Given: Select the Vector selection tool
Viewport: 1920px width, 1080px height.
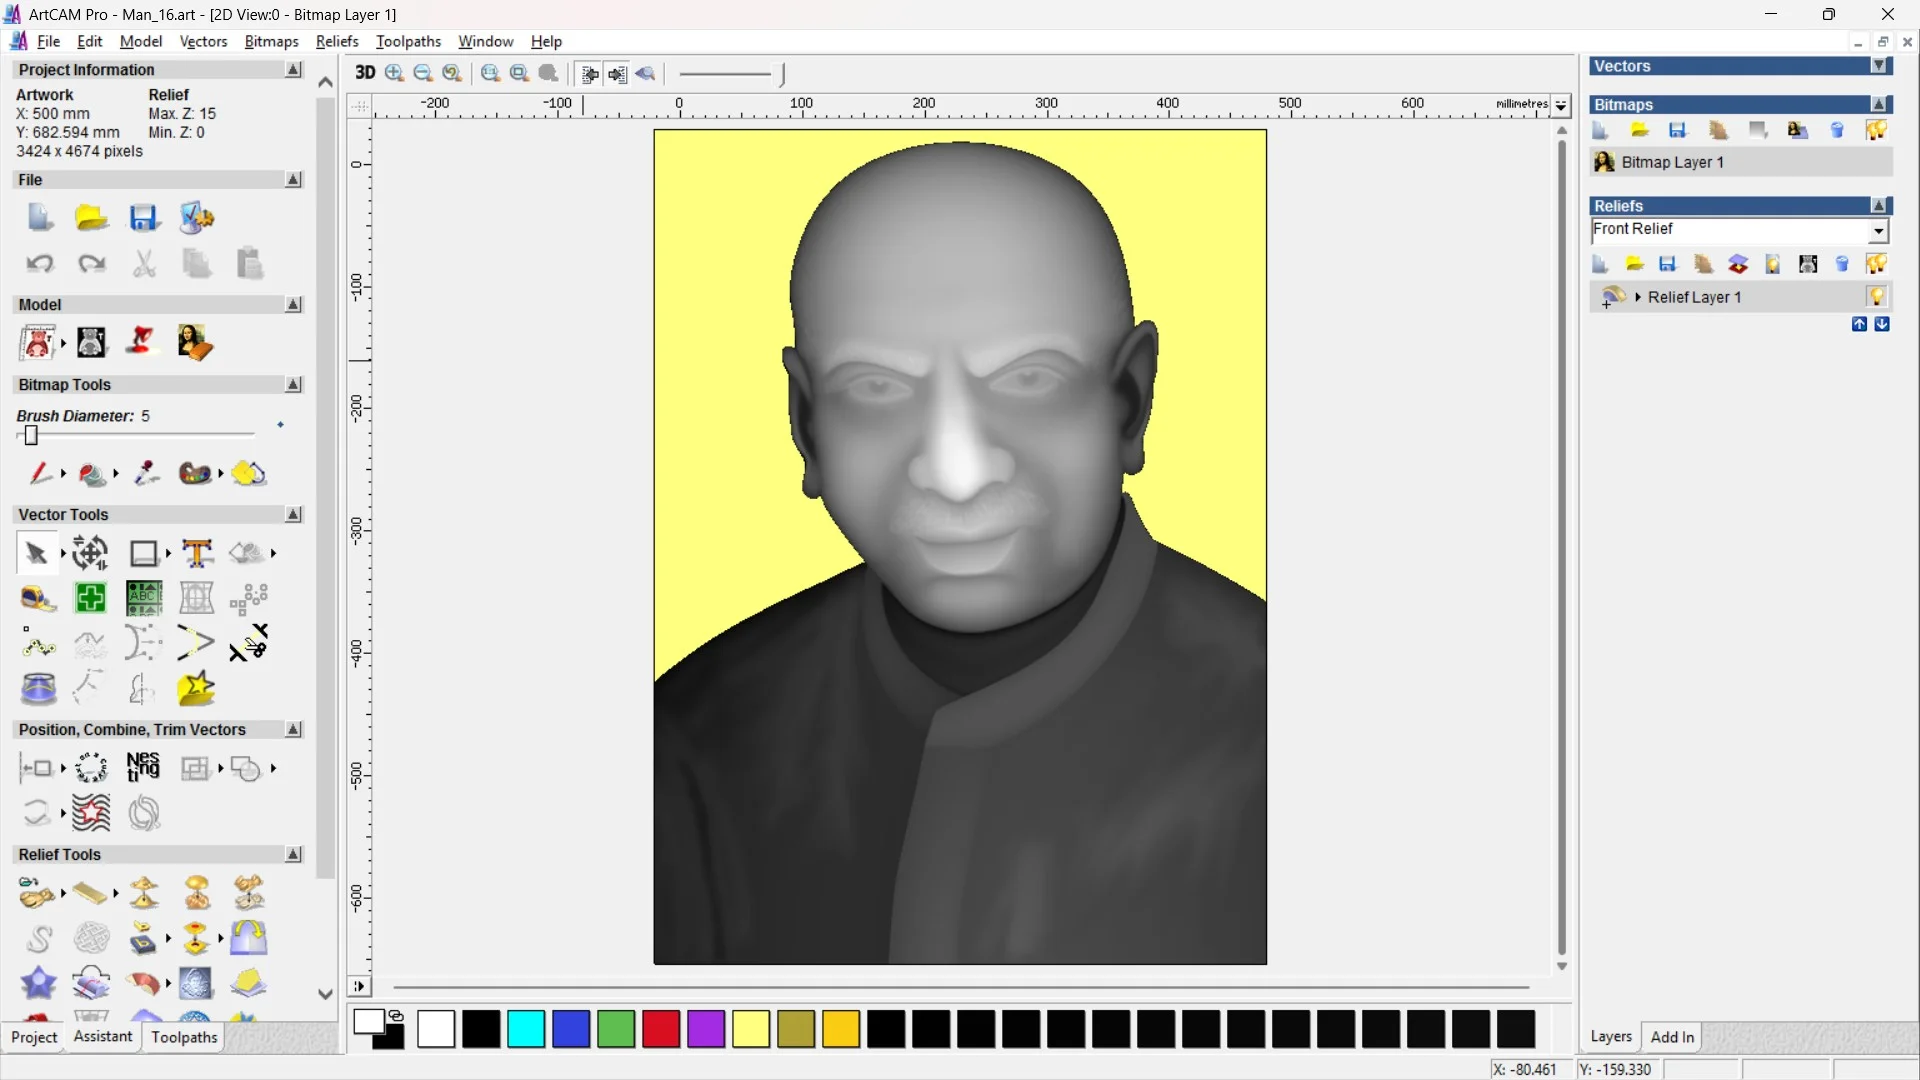Looking at the screenshot, I should coord(36,552).
